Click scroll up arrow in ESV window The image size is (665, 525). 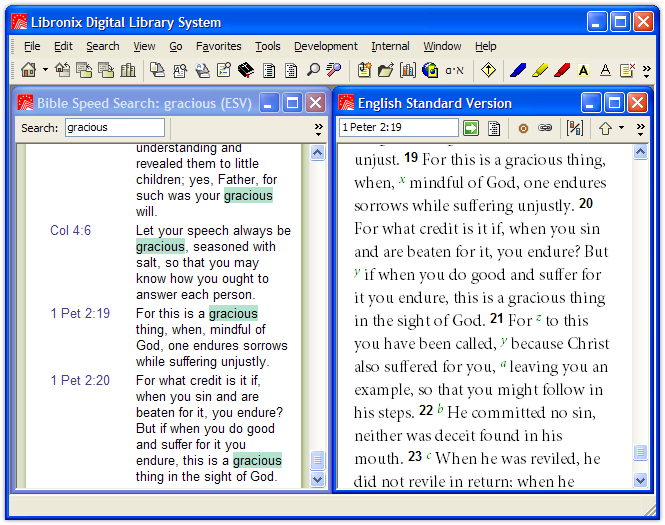pos(640,151)
